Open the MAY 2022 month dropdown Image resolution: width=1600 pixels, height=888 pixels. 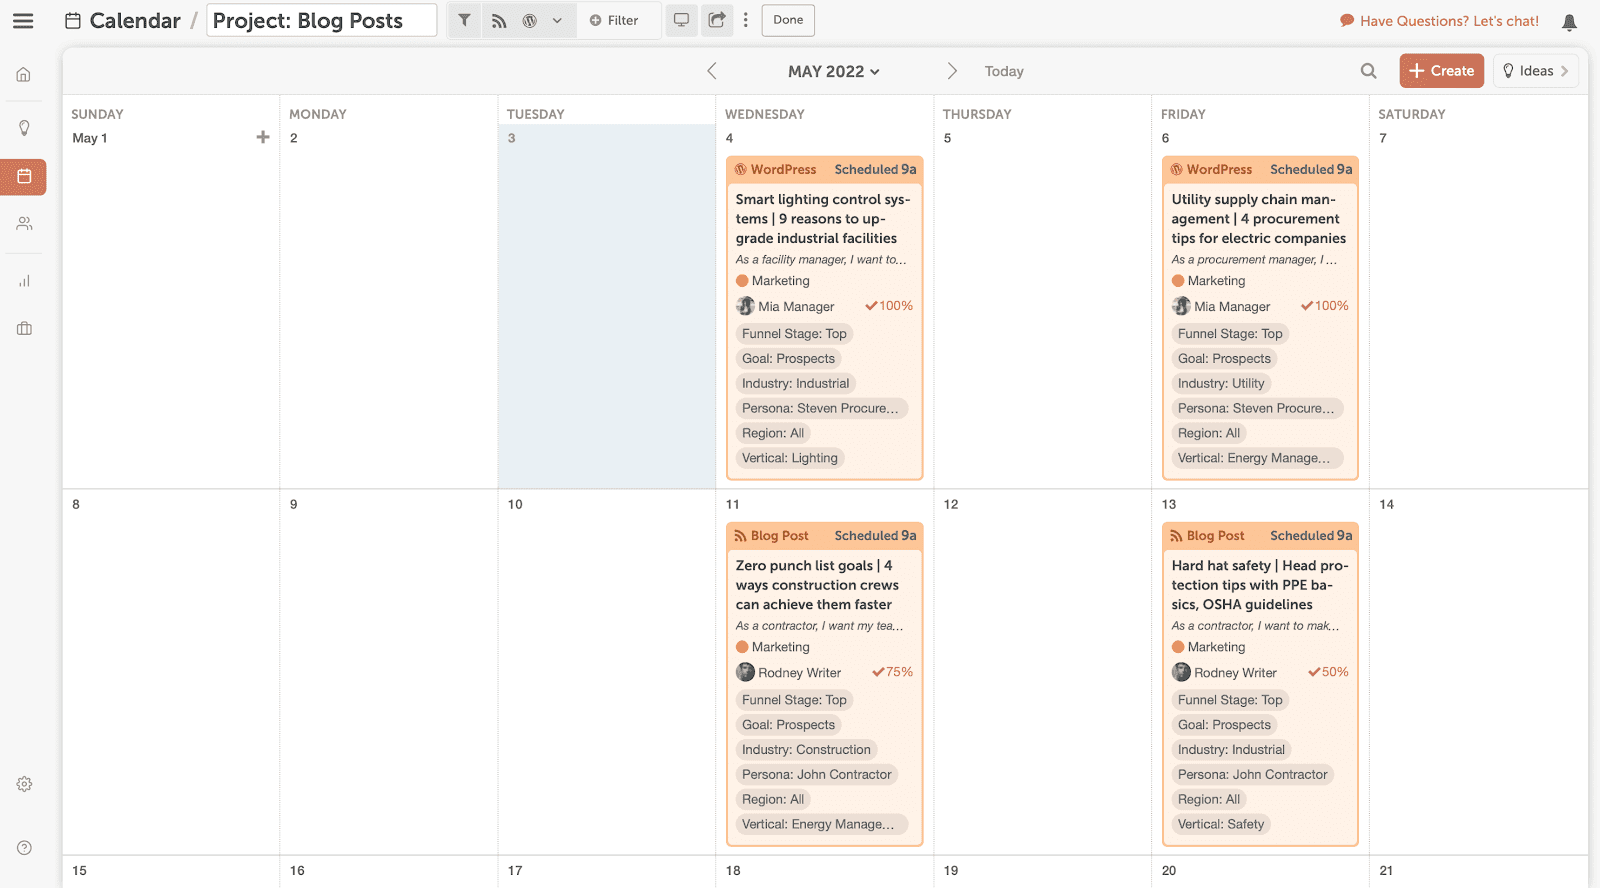pos(833,71)
